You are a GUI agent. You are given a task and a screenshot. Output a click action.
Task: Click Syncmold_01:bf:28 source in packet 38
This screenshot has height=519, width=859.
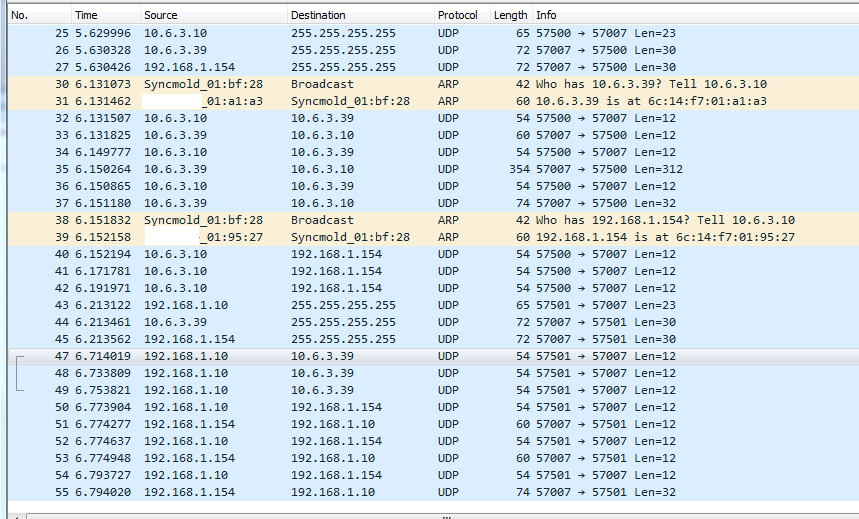click(203, 220)
